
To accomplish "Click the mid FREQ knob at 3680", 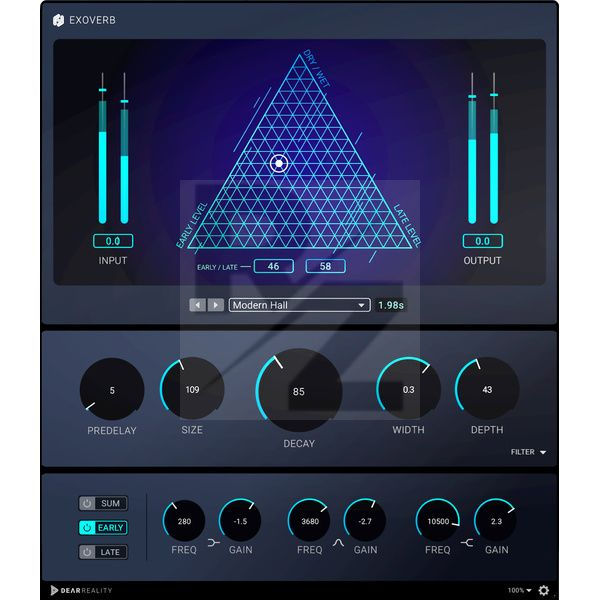I will coord(310,520).
